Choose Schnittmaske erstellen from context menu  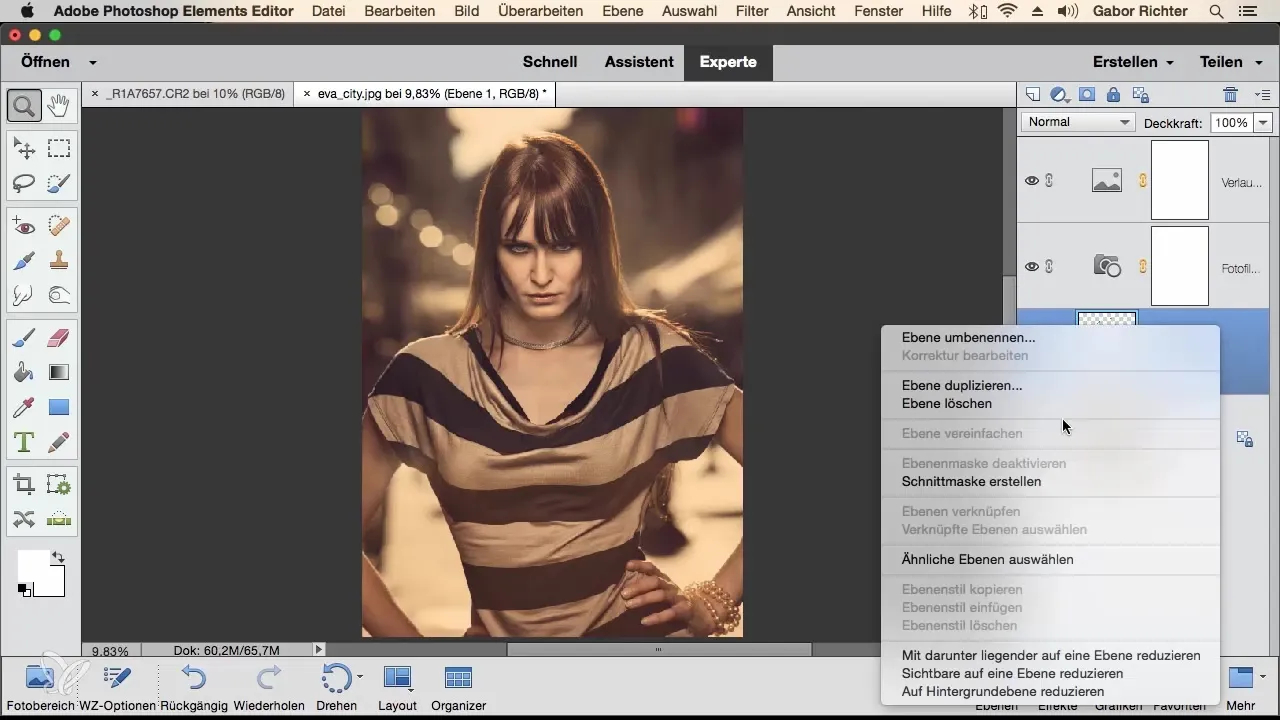click(x=971, y=481)
